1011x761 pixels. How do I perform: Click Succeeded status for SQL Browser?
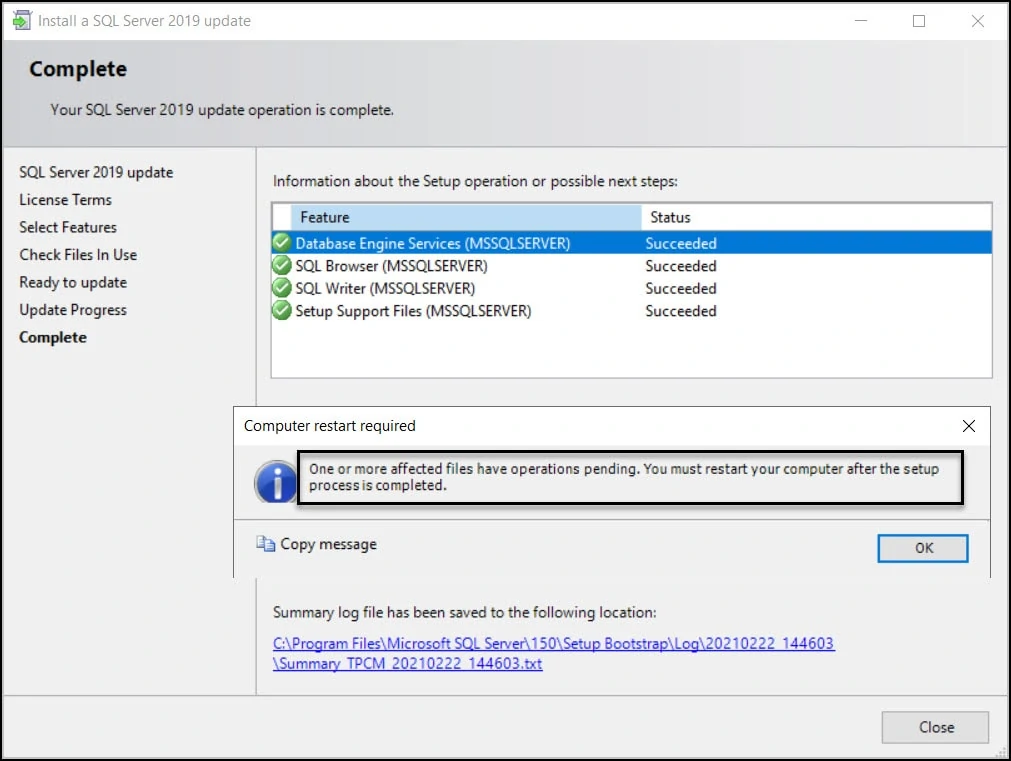click(x=681, y=266)
